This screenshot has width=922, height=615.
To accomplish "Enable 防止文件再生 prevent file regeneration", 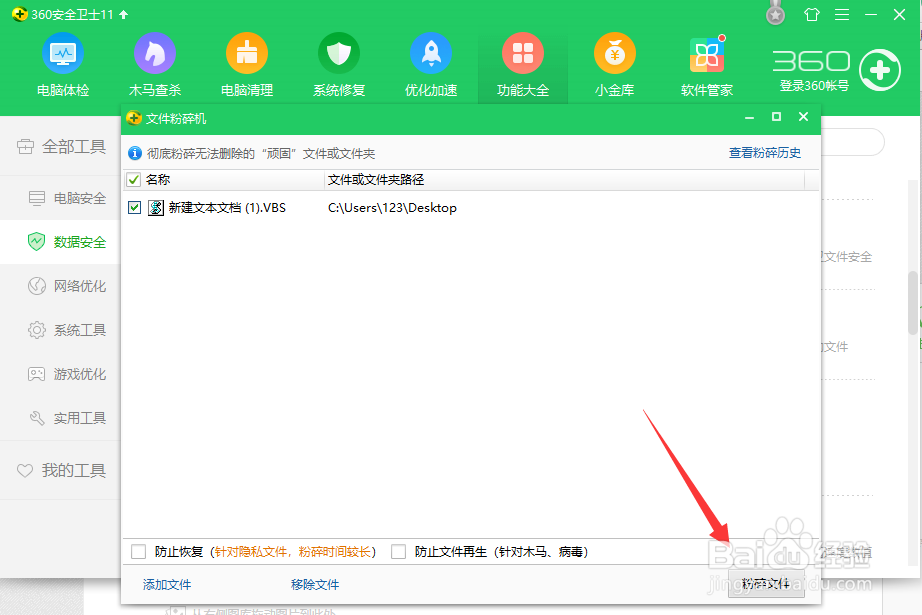I will [396, 550].
